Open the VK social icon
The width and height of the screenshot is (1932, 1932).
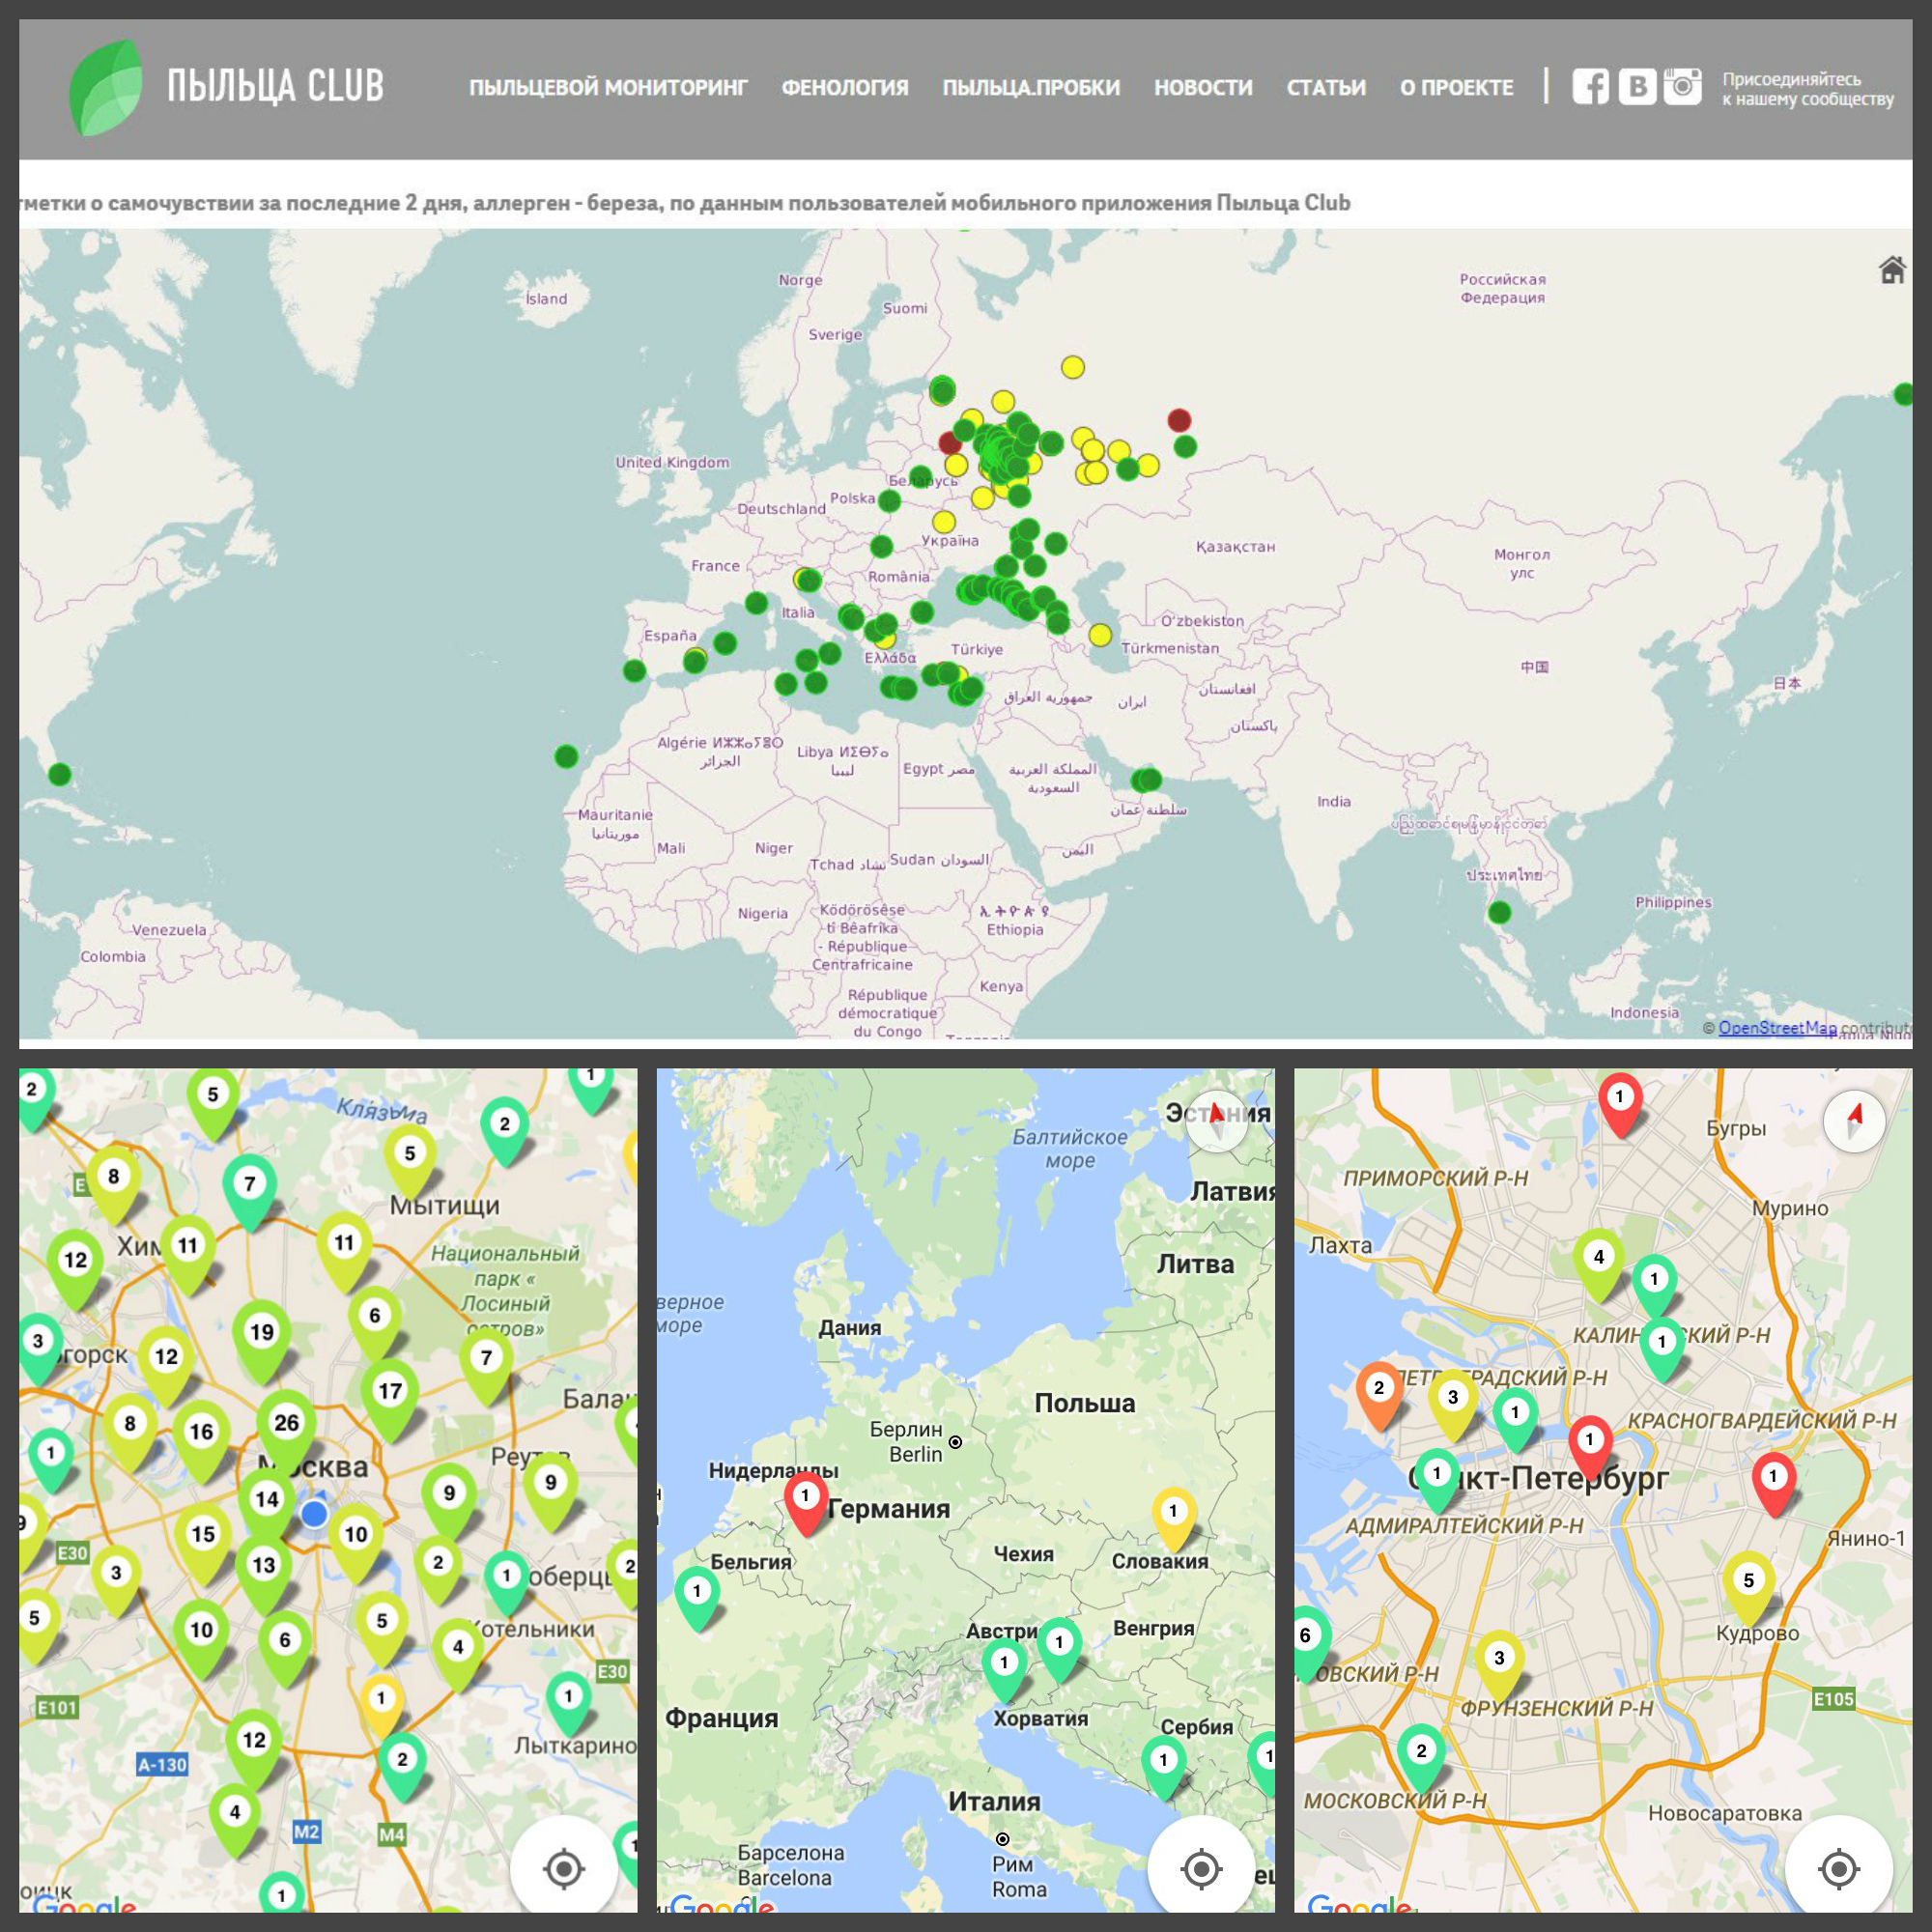[x=1637, y=86]
